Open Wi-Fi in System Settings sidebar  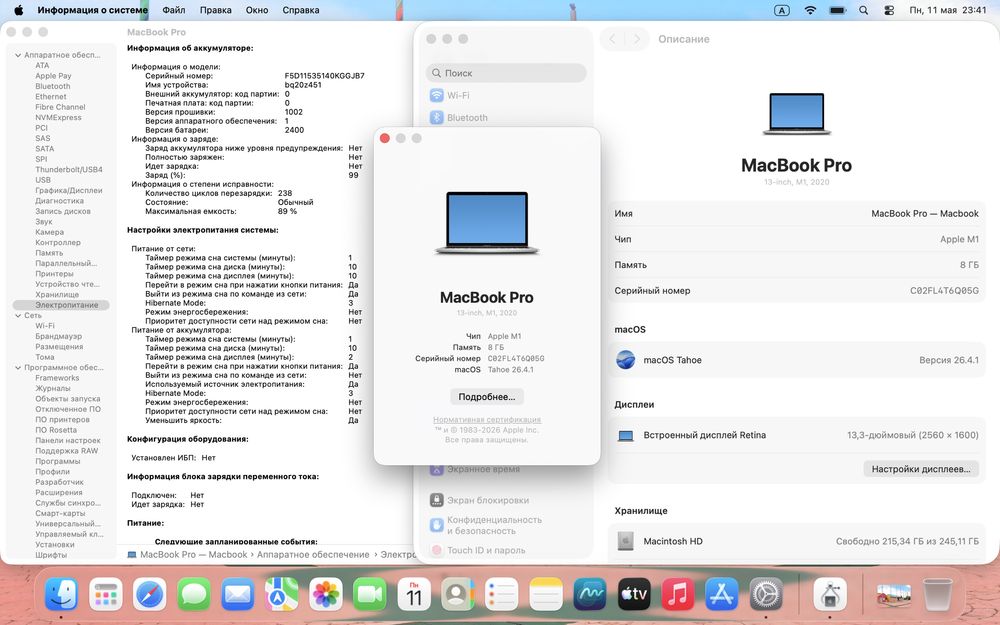506,95
